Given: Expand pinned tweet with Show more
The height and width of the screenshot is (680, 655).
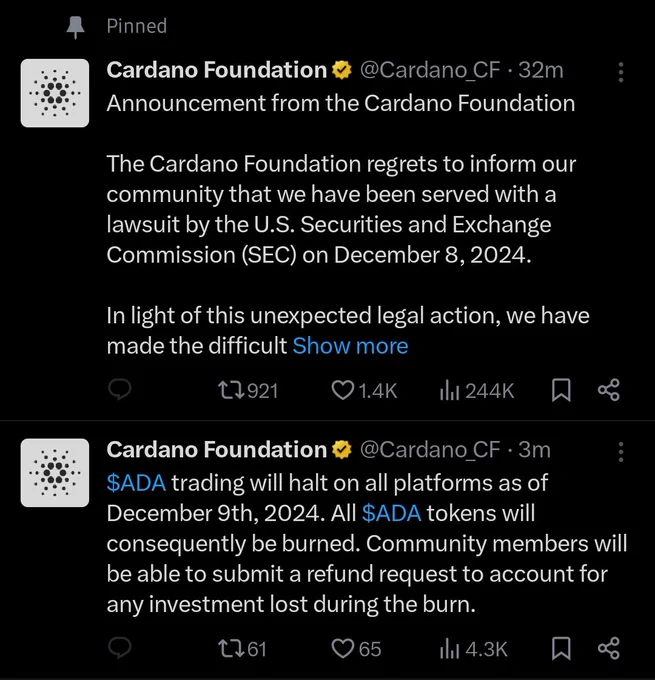Looking at the screenshot, I should click(x=350, y=346).
